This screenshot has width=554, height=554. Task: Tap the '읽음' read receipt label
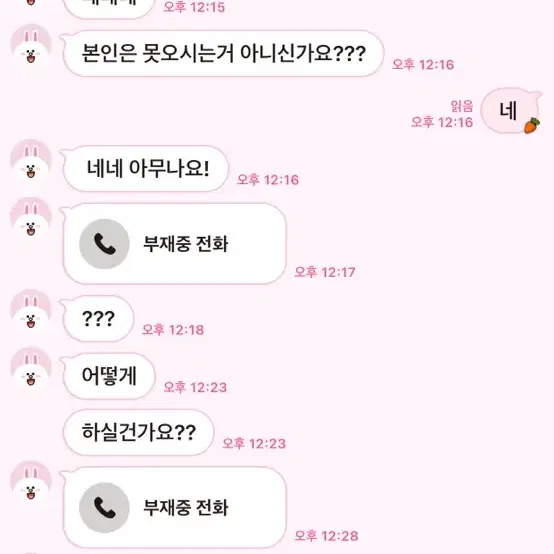point(462,106)
